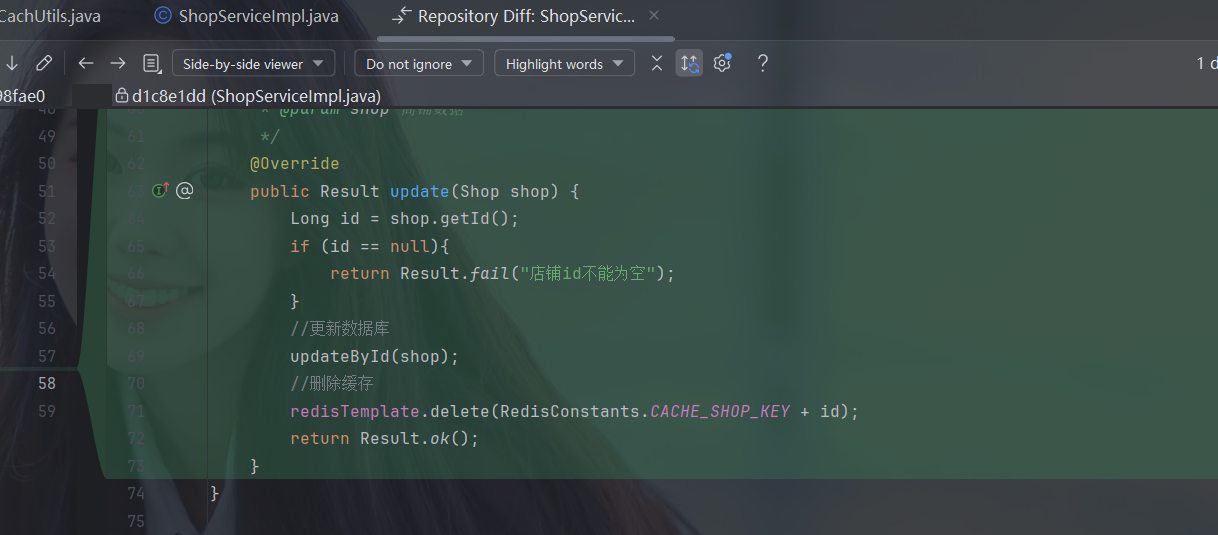Click d1c8e1dd (ShopServiceImpl.java) revision label

[256, 96]
